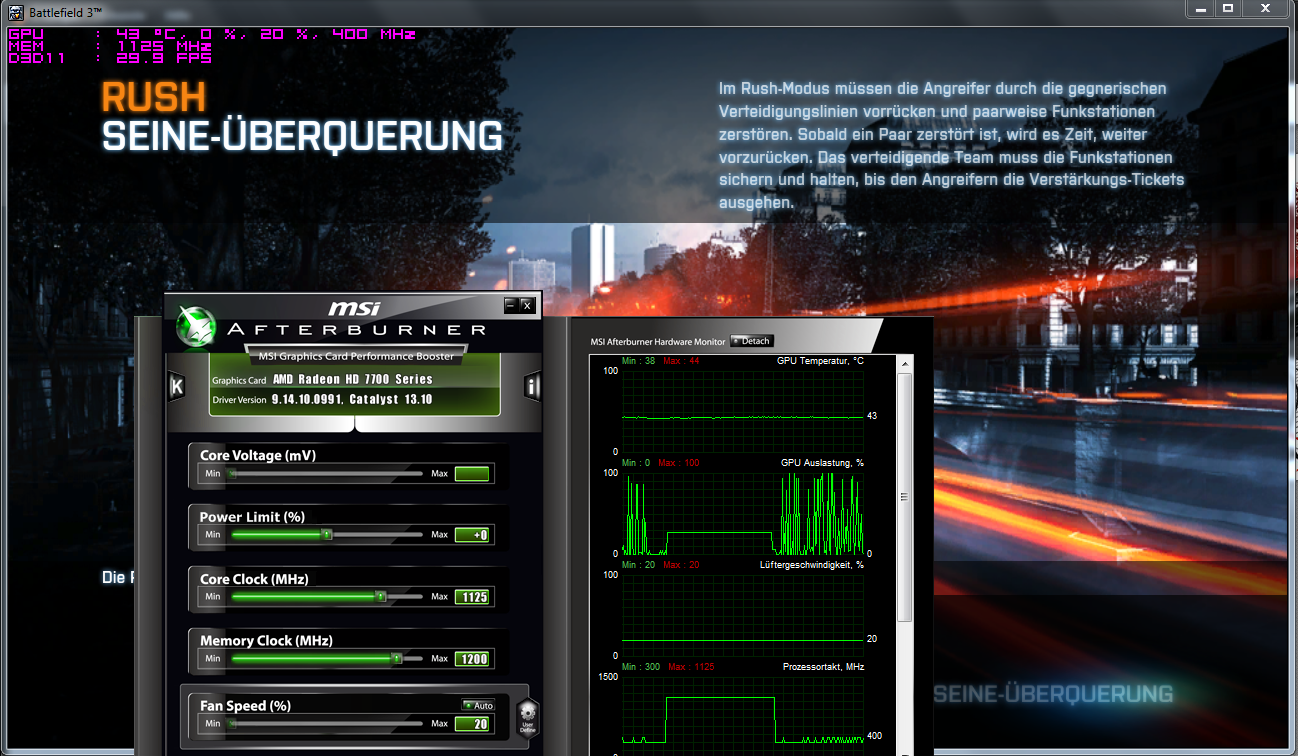Click the fan User Define gear icon
The image size is (1298, 756).
(527, 716)
